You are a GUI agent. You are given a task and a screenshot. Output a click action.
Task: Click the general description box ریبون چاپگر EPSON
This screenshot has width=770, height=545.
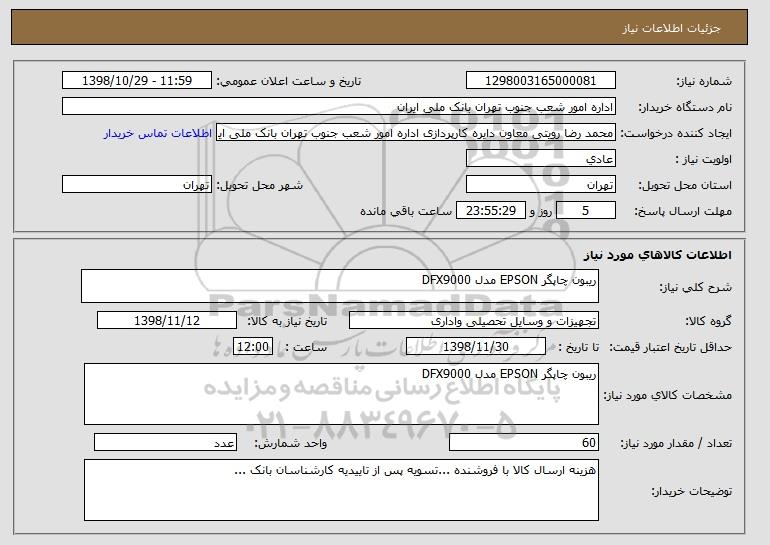point(340,286)
